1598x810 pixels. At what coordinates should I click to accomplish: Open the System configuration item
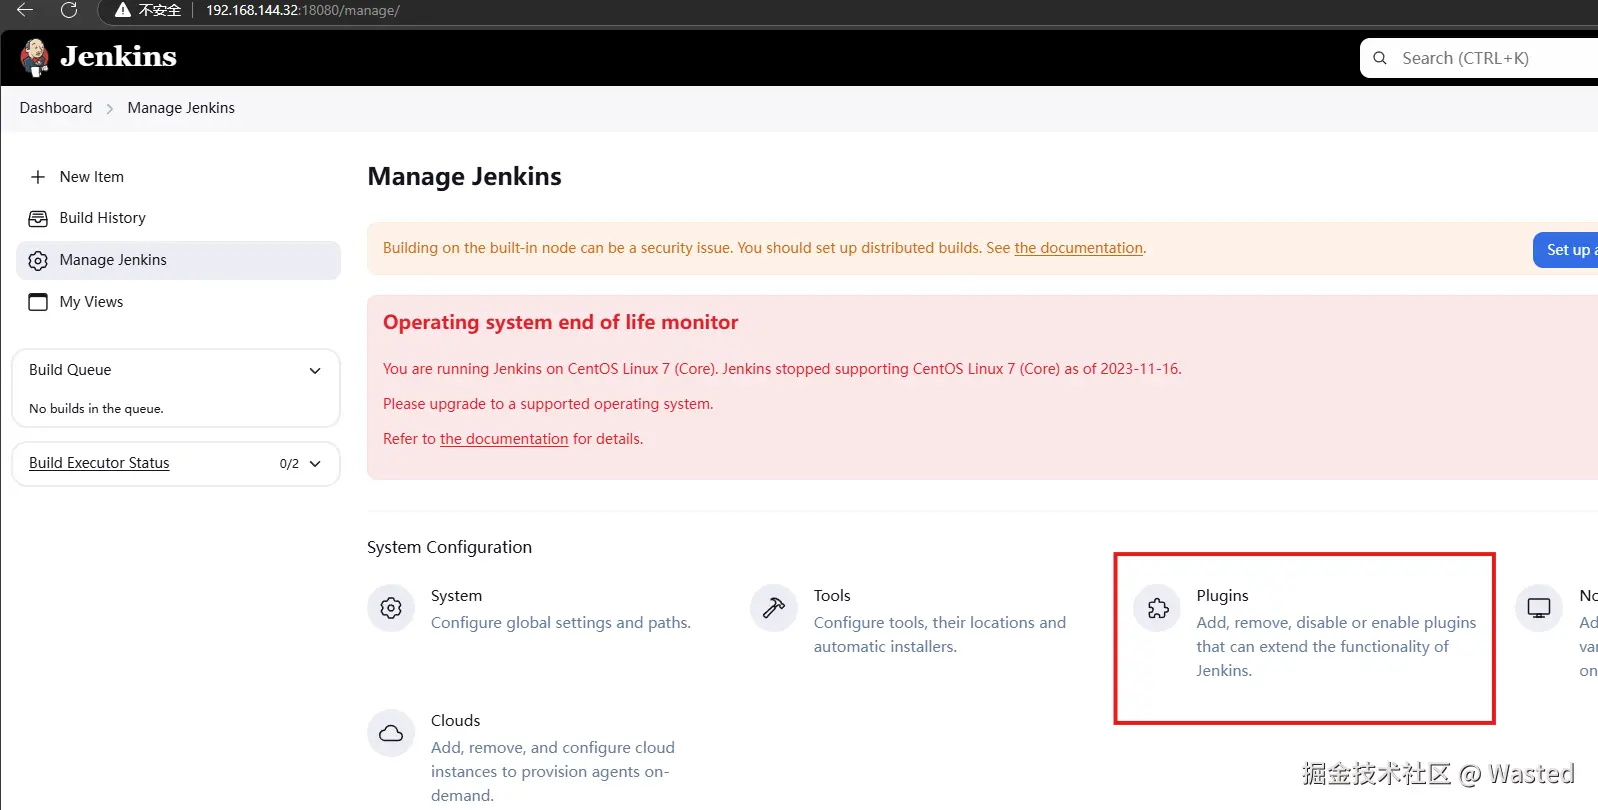click(x=530, y=609)
